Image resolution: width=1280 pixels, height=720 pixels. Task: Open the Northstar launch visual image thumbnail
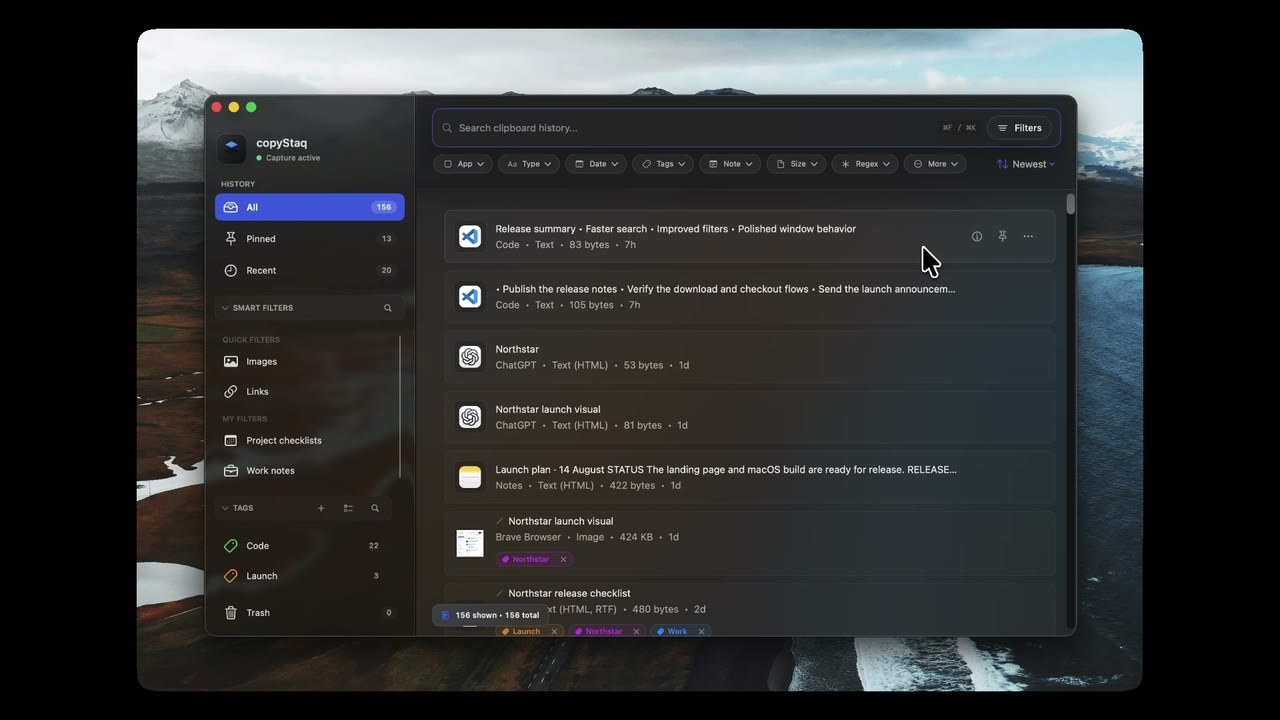click(x=470, y=543)
